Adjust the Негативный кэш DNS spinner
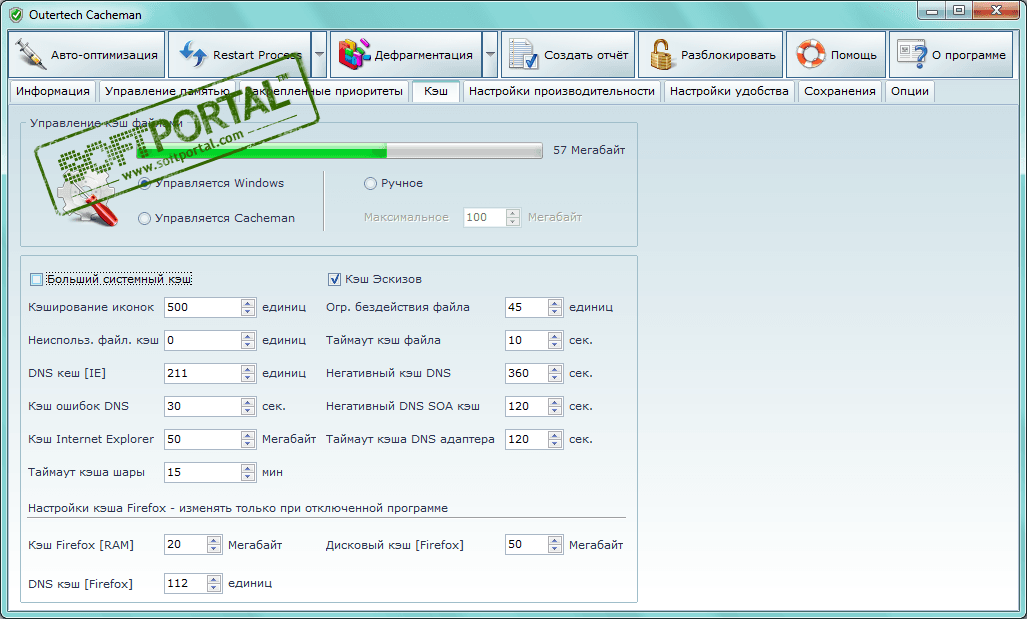Image resolution: width=1027 pixels, height=619 pixels. pos(555,373)
